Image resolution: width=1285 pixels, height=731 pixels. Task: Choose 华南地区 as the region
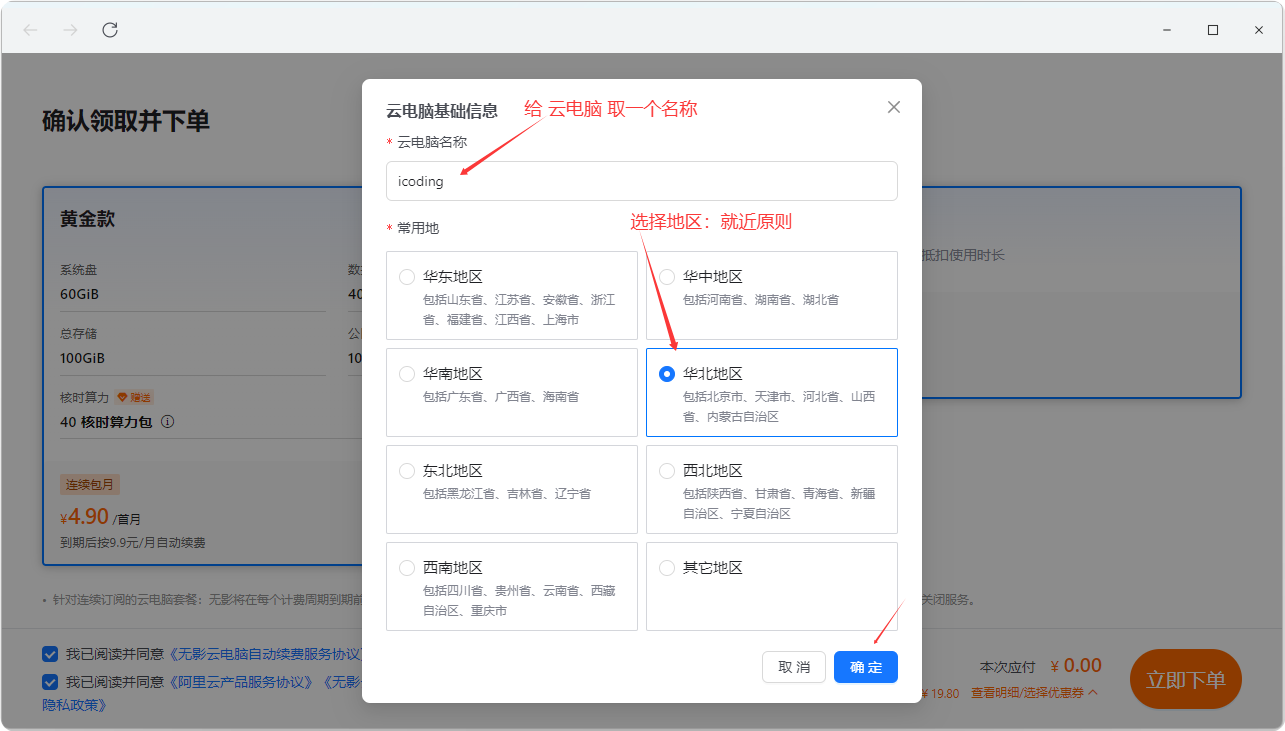[407, 374]
